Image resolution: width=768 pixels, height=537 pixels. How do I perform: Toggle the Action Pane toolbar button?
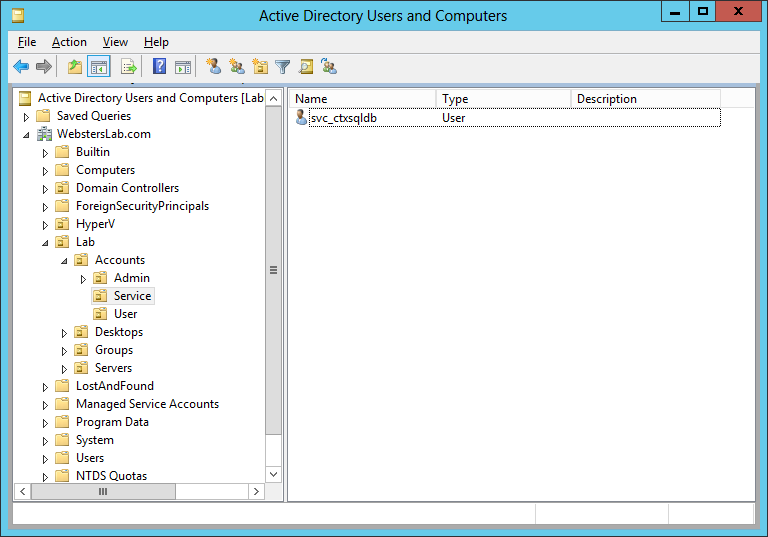(x=183, y=67)
